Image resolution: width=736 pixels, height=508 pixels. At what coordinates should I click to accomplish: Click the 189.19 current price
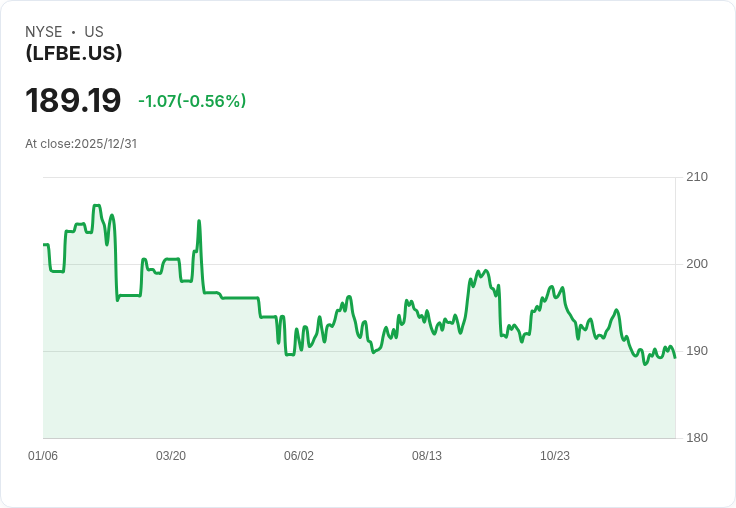[x=73, y=101]
